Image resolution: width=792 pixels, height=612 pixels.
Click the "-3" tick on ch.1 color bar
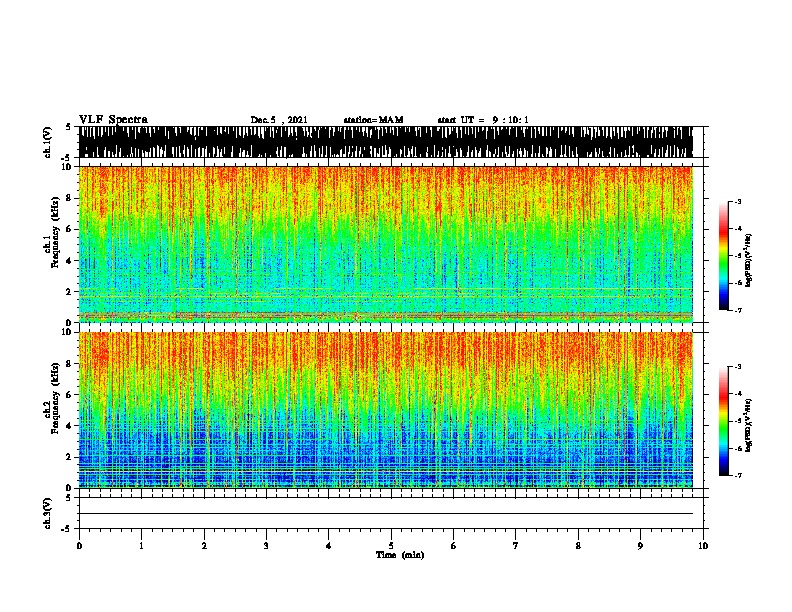tap(737, 201)
